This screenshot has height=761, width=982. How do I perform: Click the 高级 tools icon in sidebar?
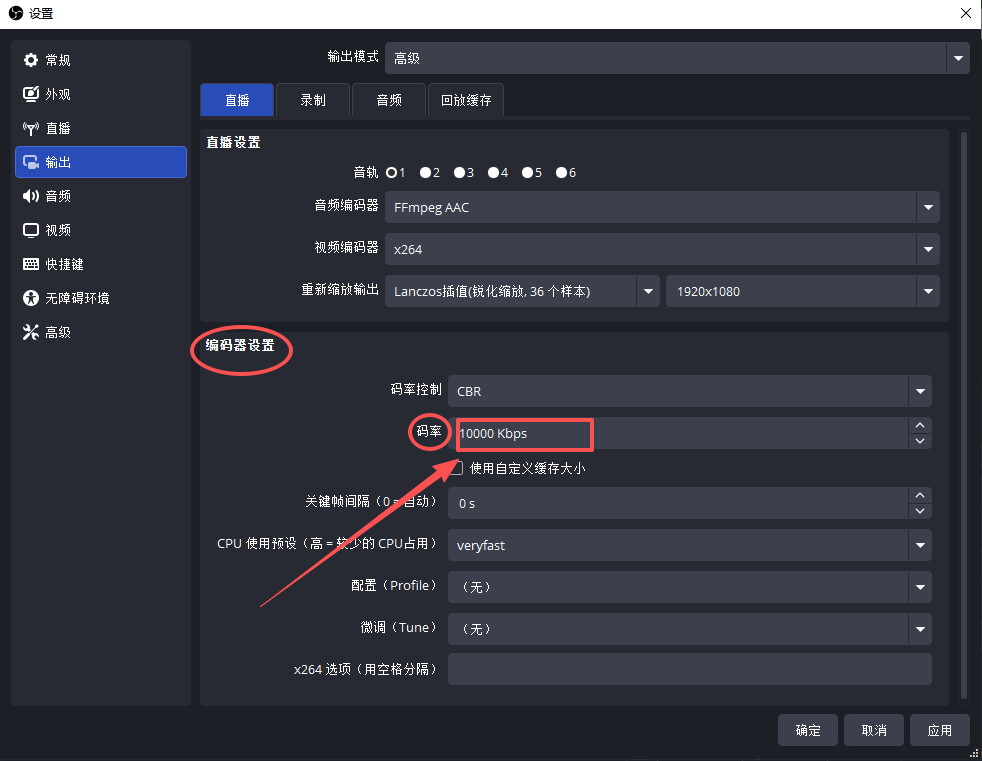pos(31,332)
